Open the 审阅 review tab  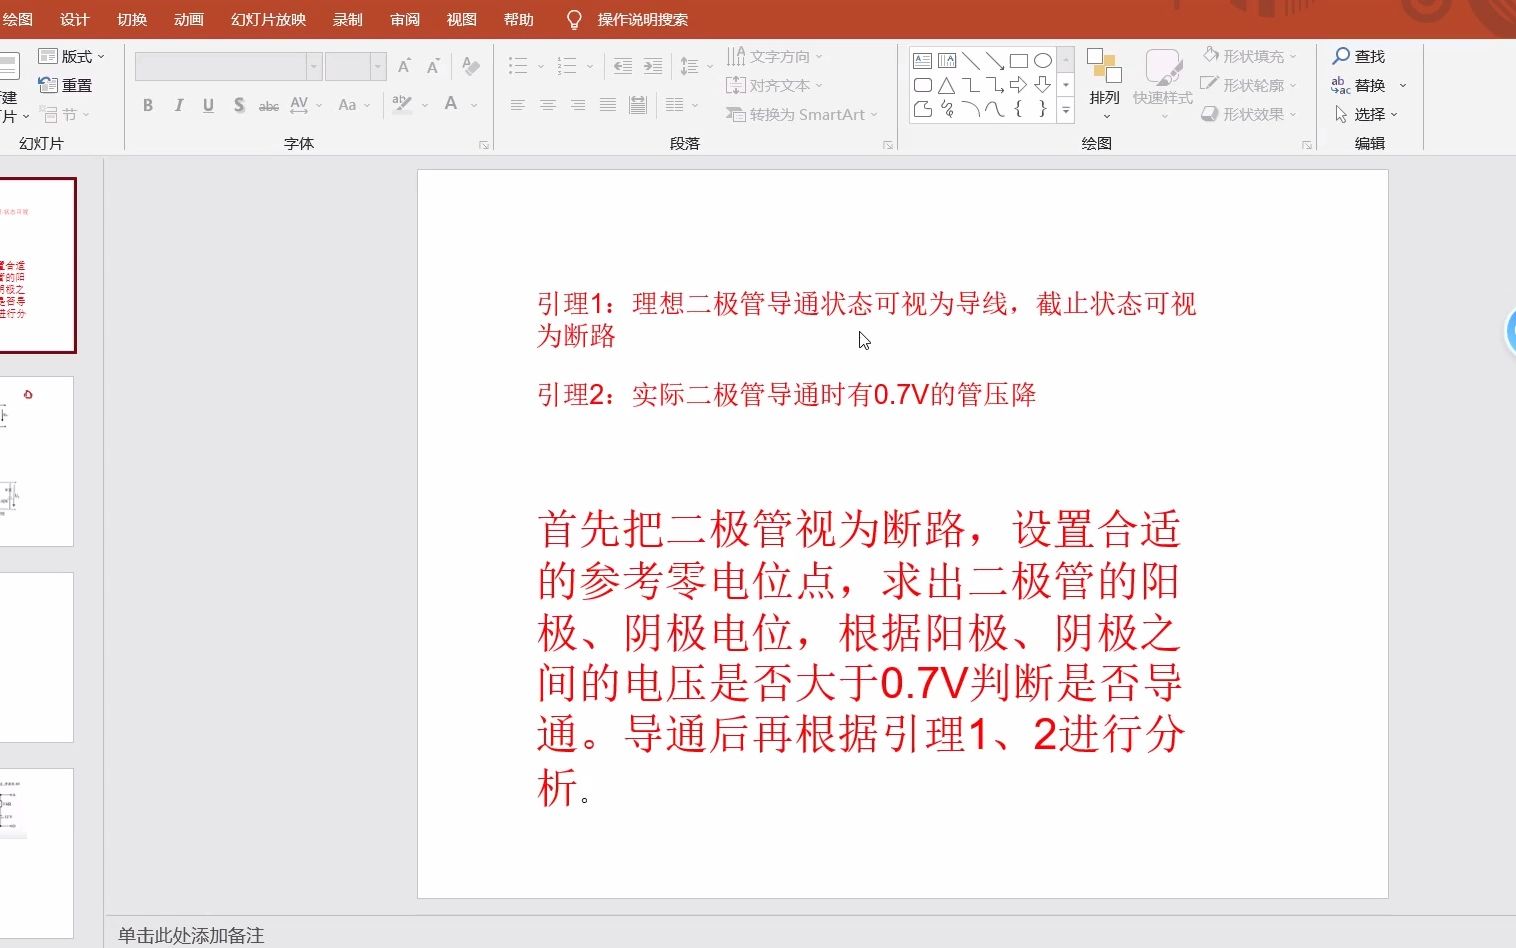click(405, 19)
